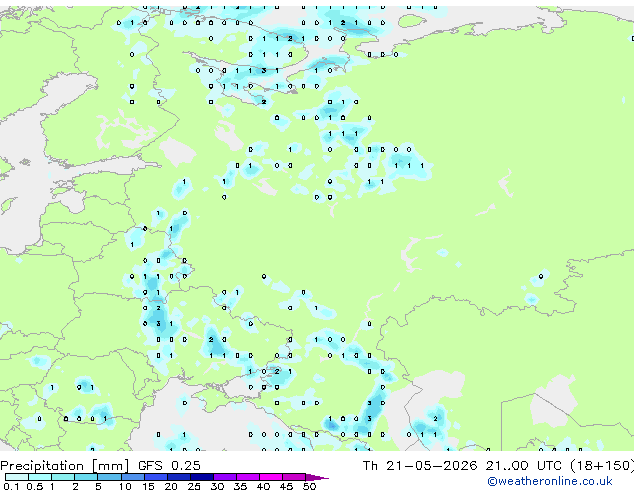This screenshot has width=634, height=490.
Task: Click the 1–2 mm legend color box
Action: pyautogui.click(x=63, y=477)
